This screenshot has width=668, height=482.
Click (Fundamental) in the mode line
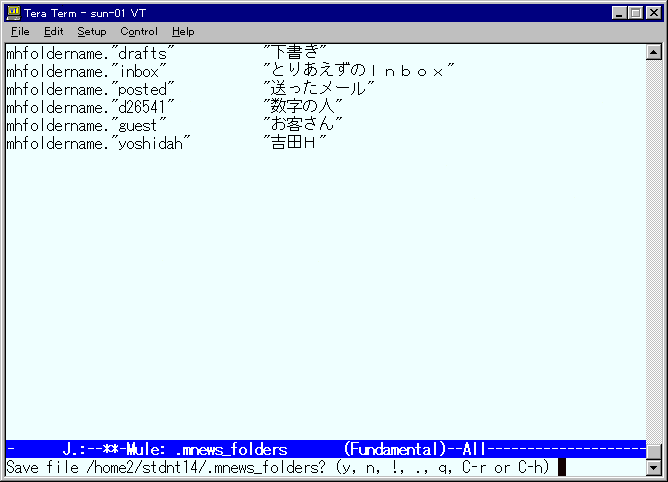[395, 449]
